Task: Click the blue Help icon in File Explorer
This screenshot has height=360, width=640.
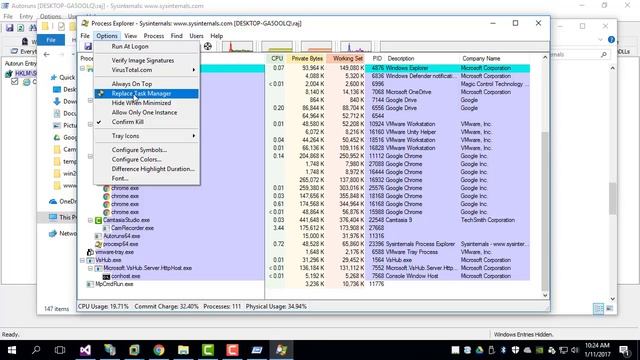Action: coord(611,40)
